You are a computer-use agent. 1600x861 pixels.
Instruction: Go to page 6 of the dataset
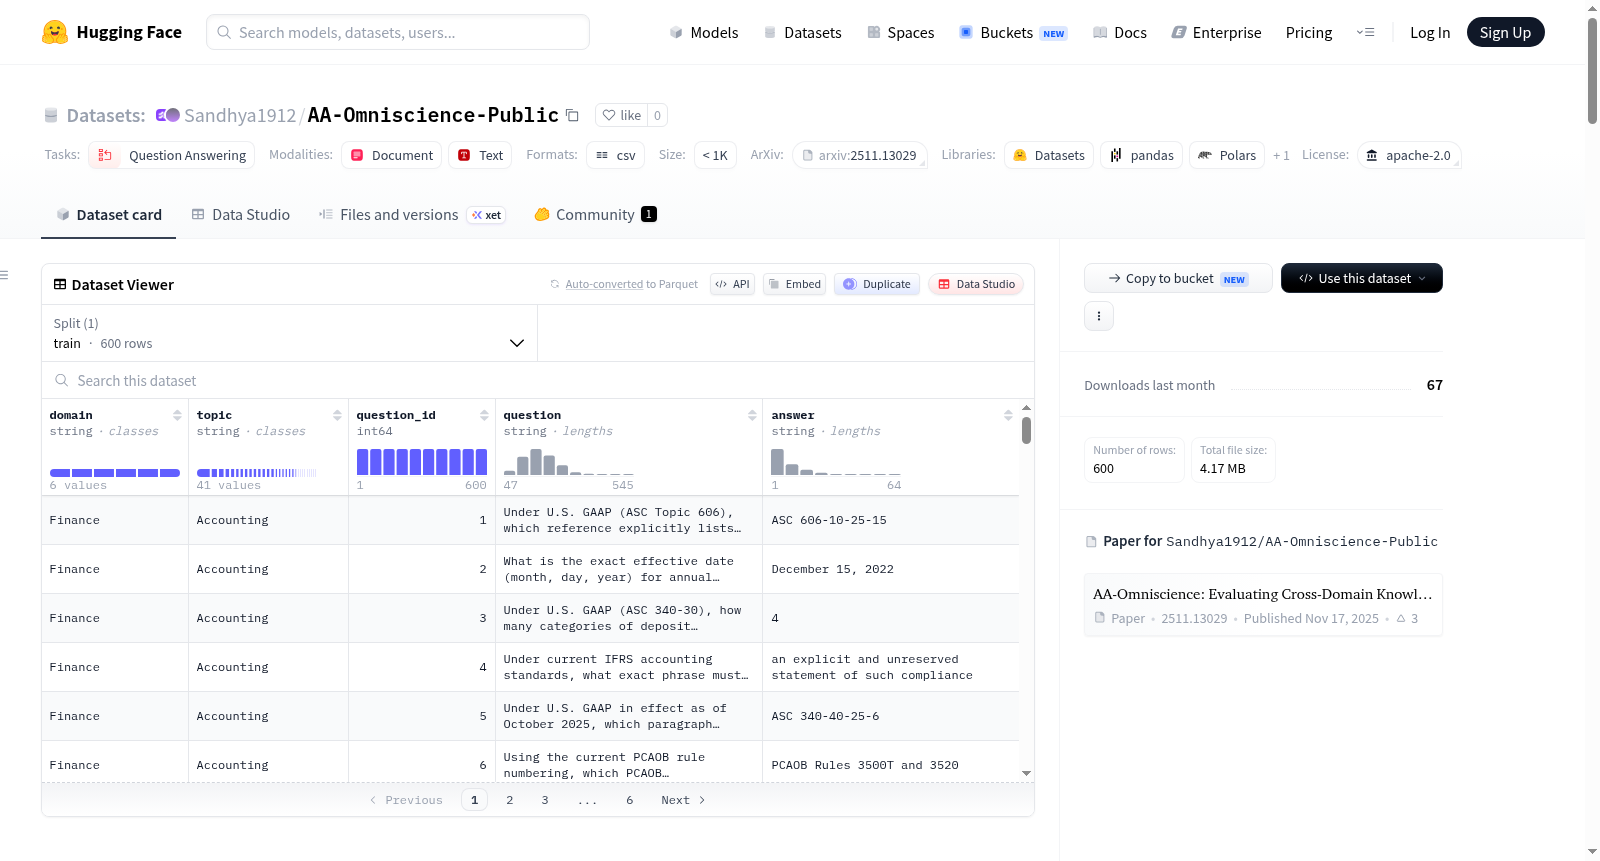click(630, 800)
